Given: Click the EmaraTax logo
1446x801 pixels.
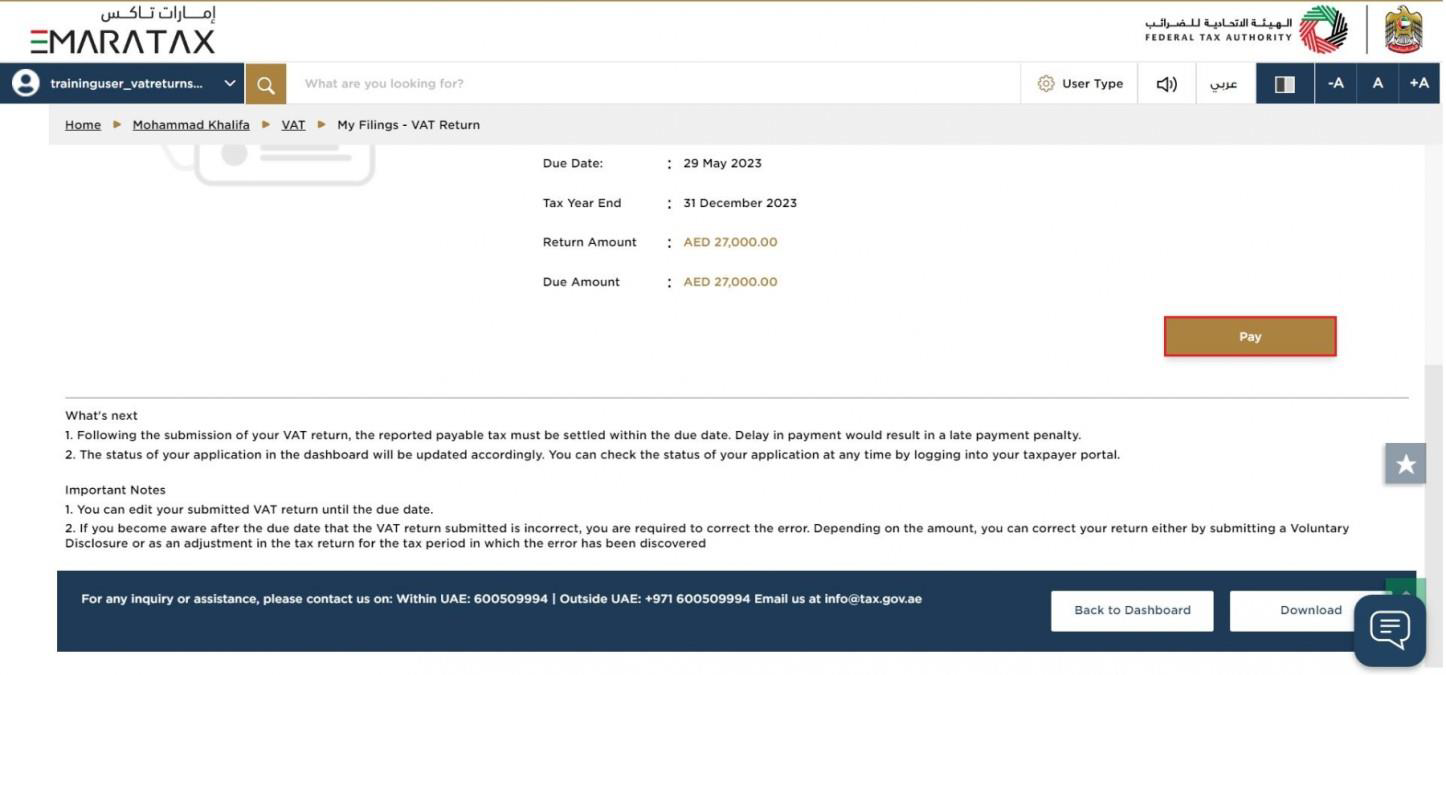Looking at the screenshot, I should [123, 30].
